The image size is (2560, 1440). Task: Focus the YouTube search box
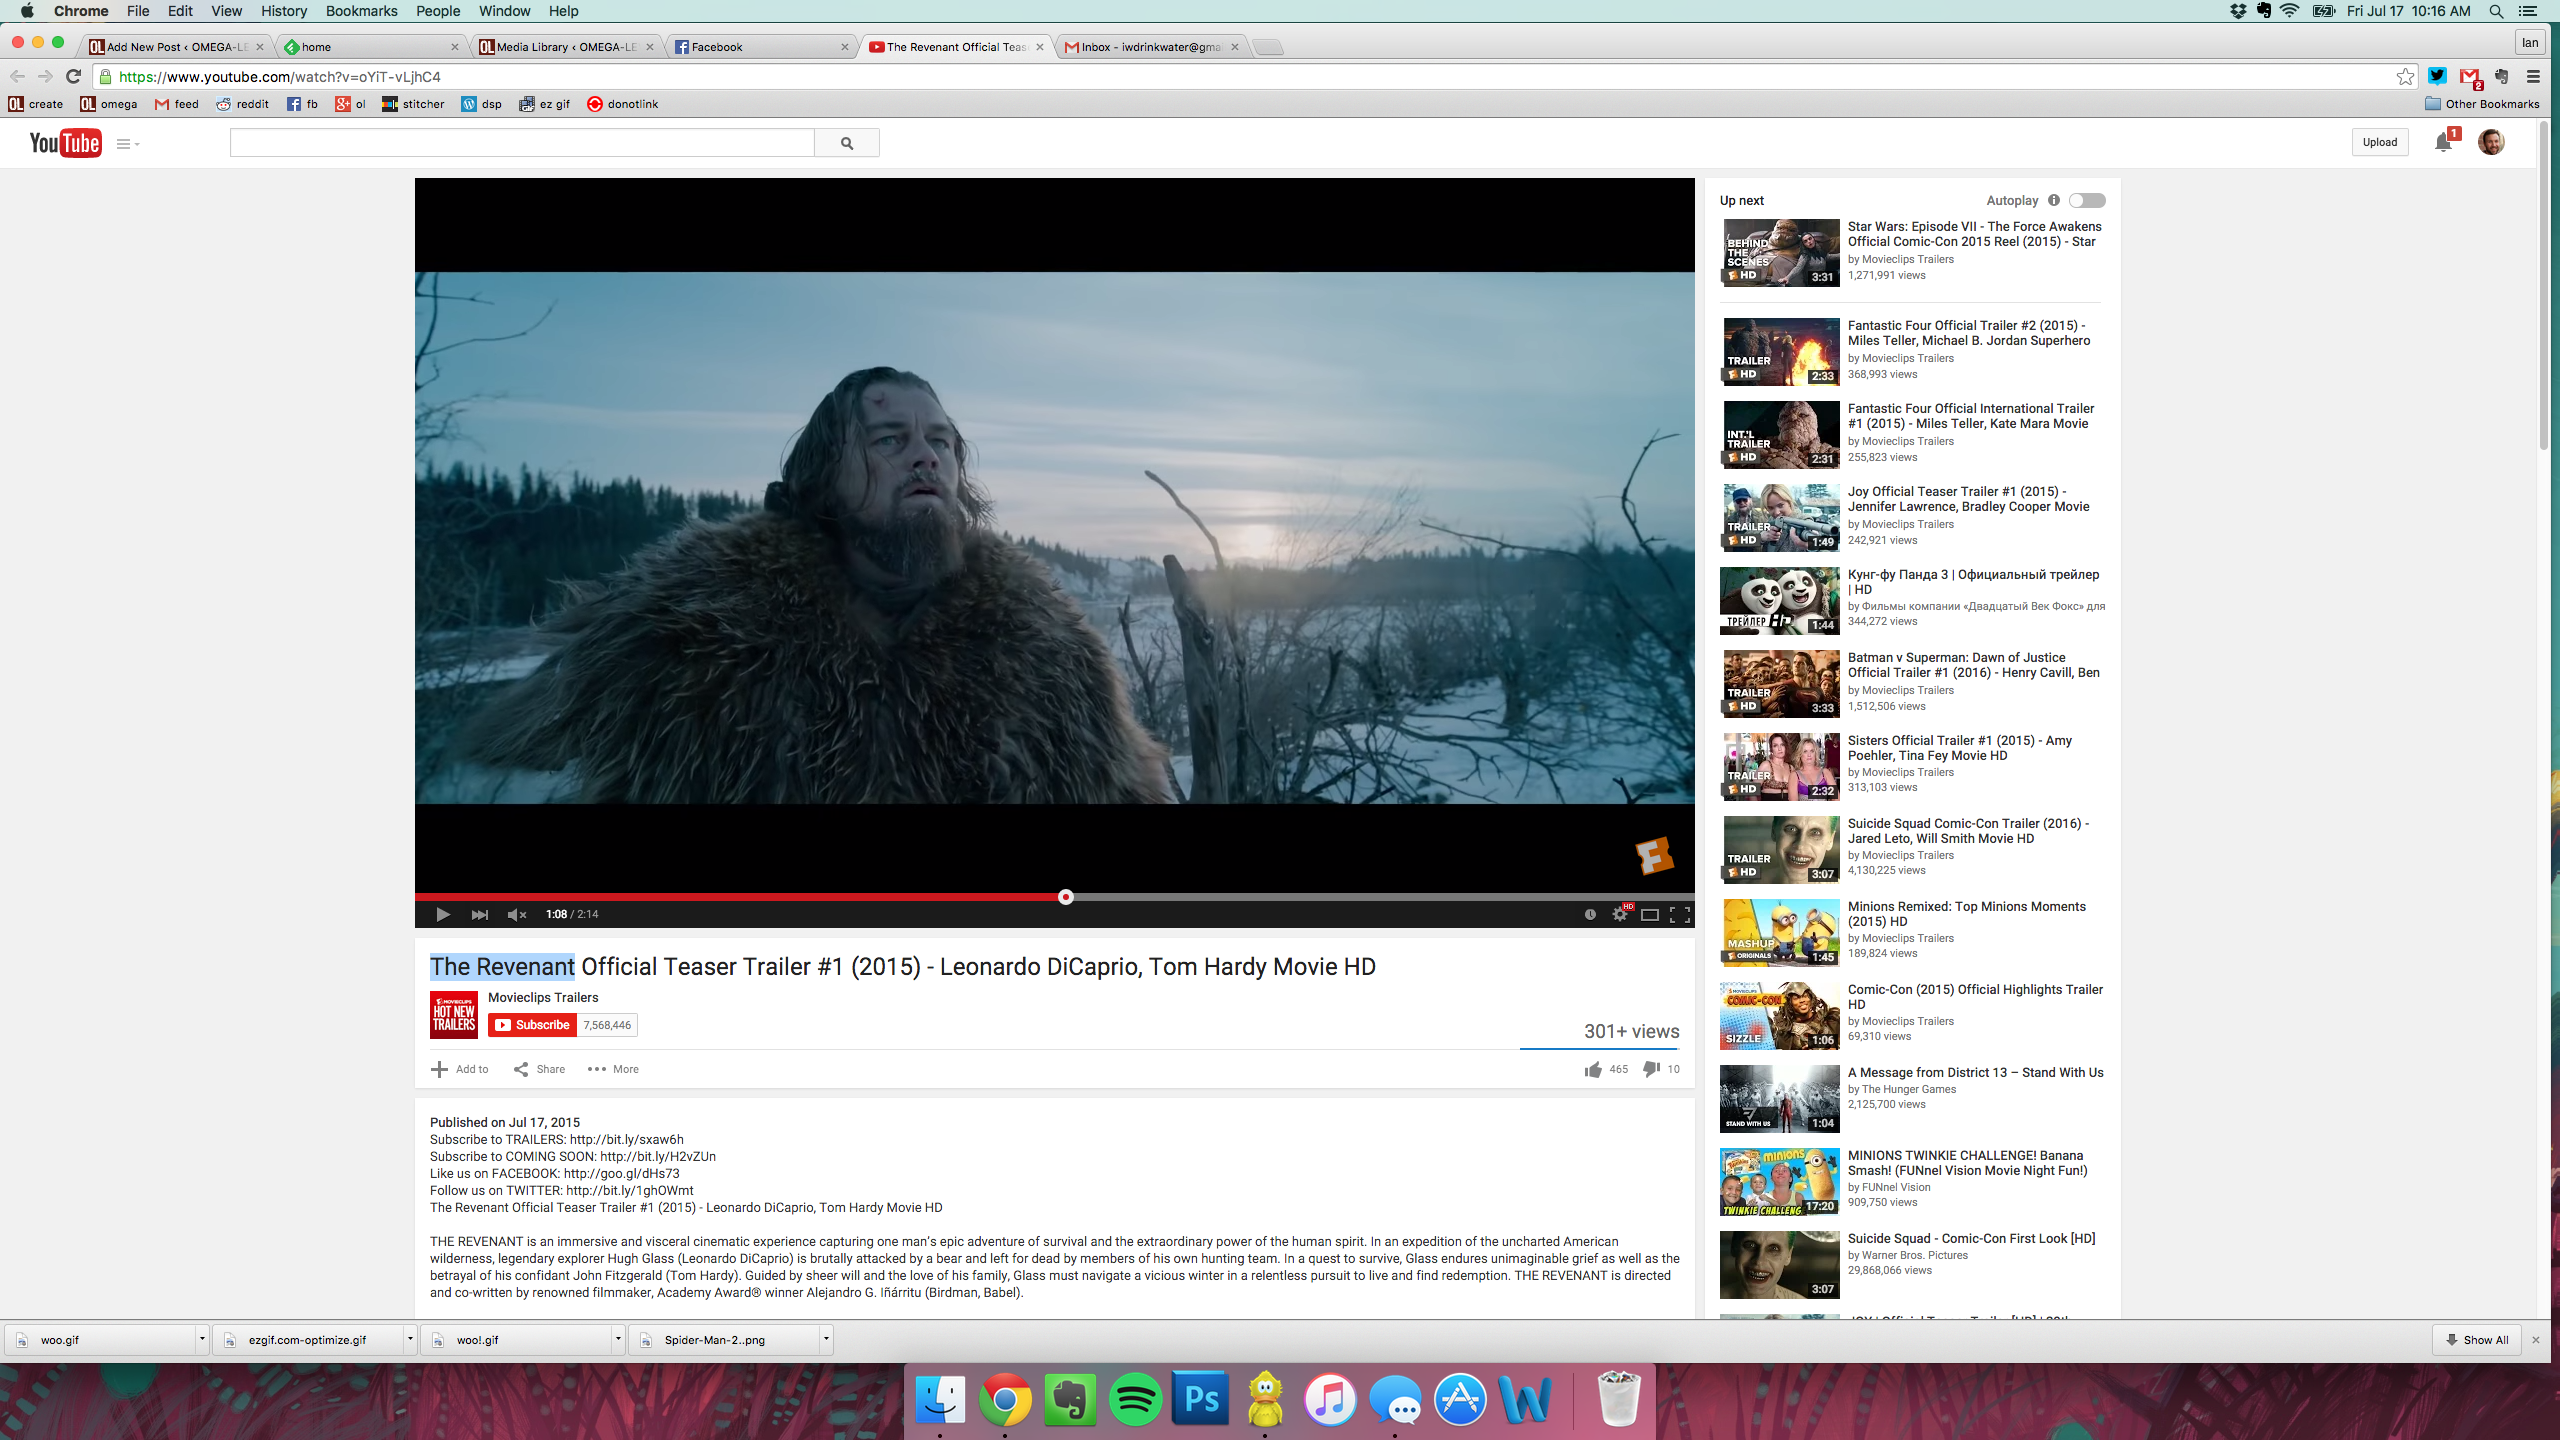[x=522, y=143]
